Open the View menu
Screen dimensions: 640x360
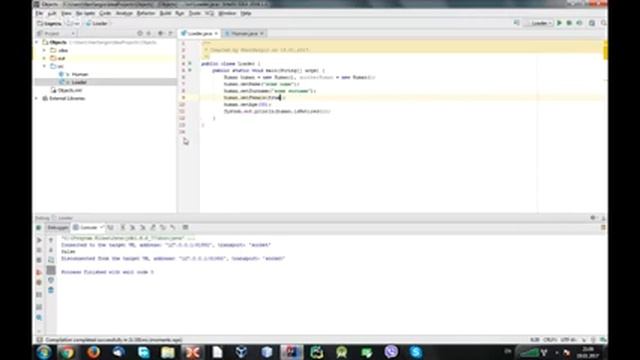pyautogui.click(x=66, y=13)
